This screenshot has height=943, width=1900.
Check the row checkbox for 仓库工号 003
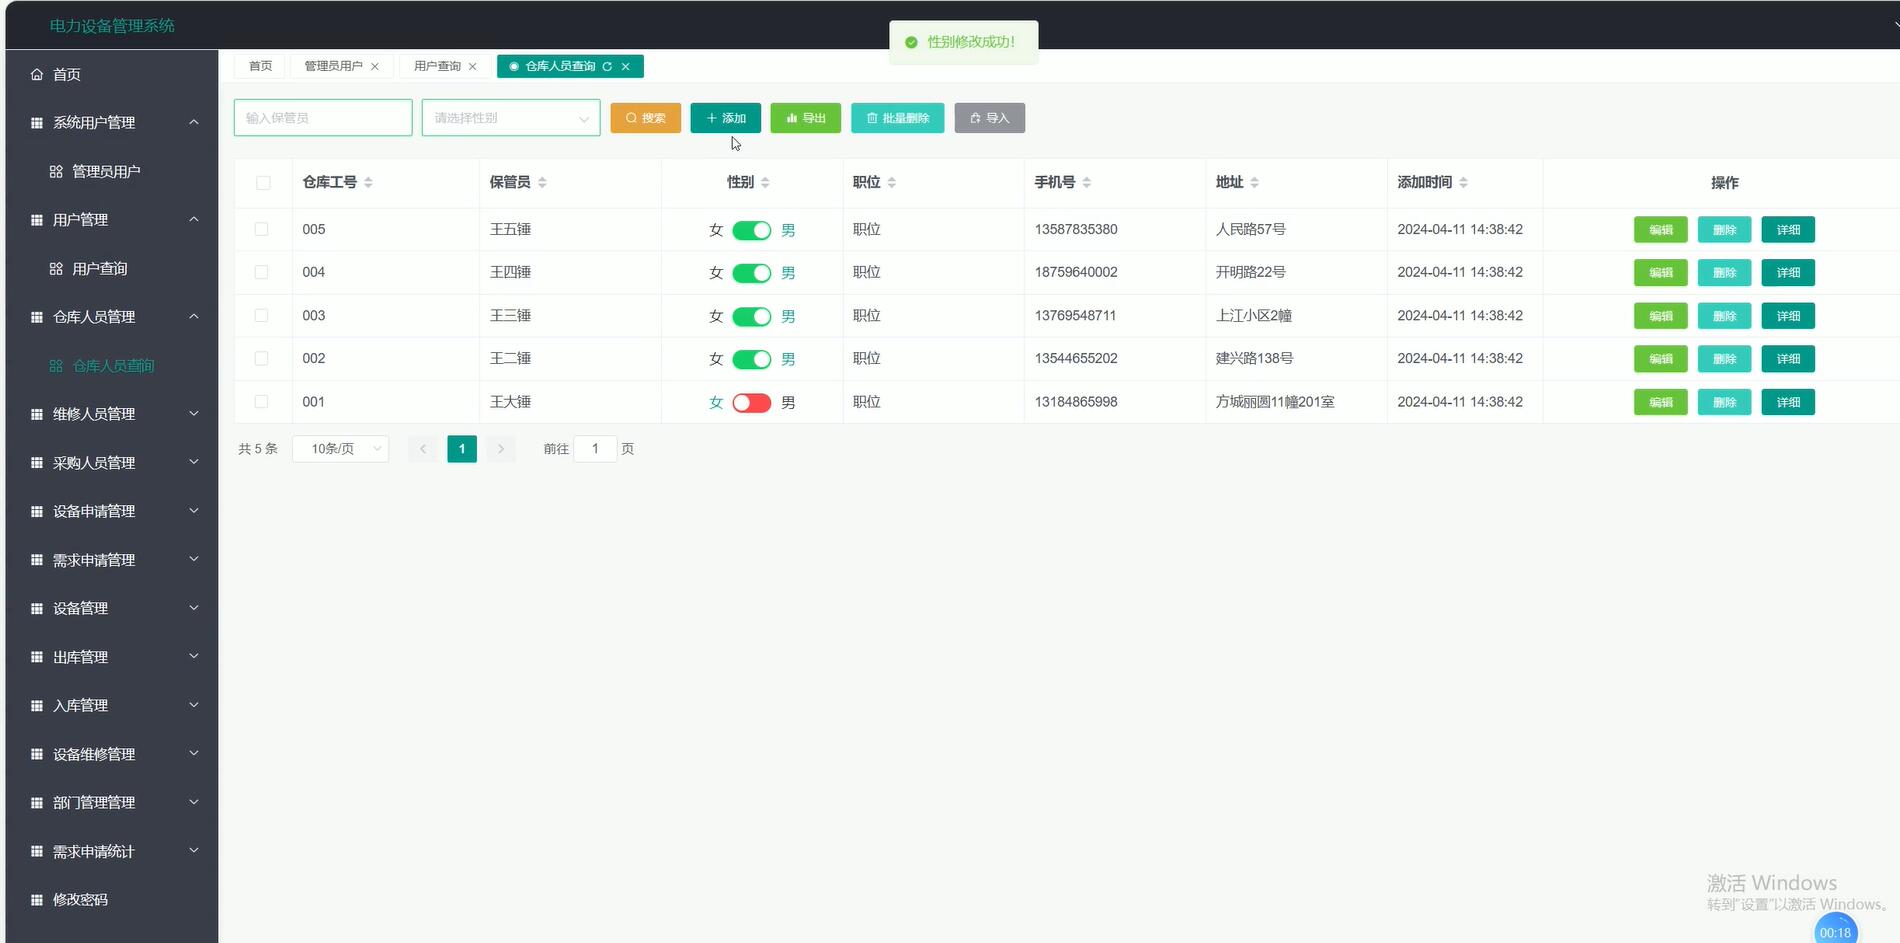(263, 315)
